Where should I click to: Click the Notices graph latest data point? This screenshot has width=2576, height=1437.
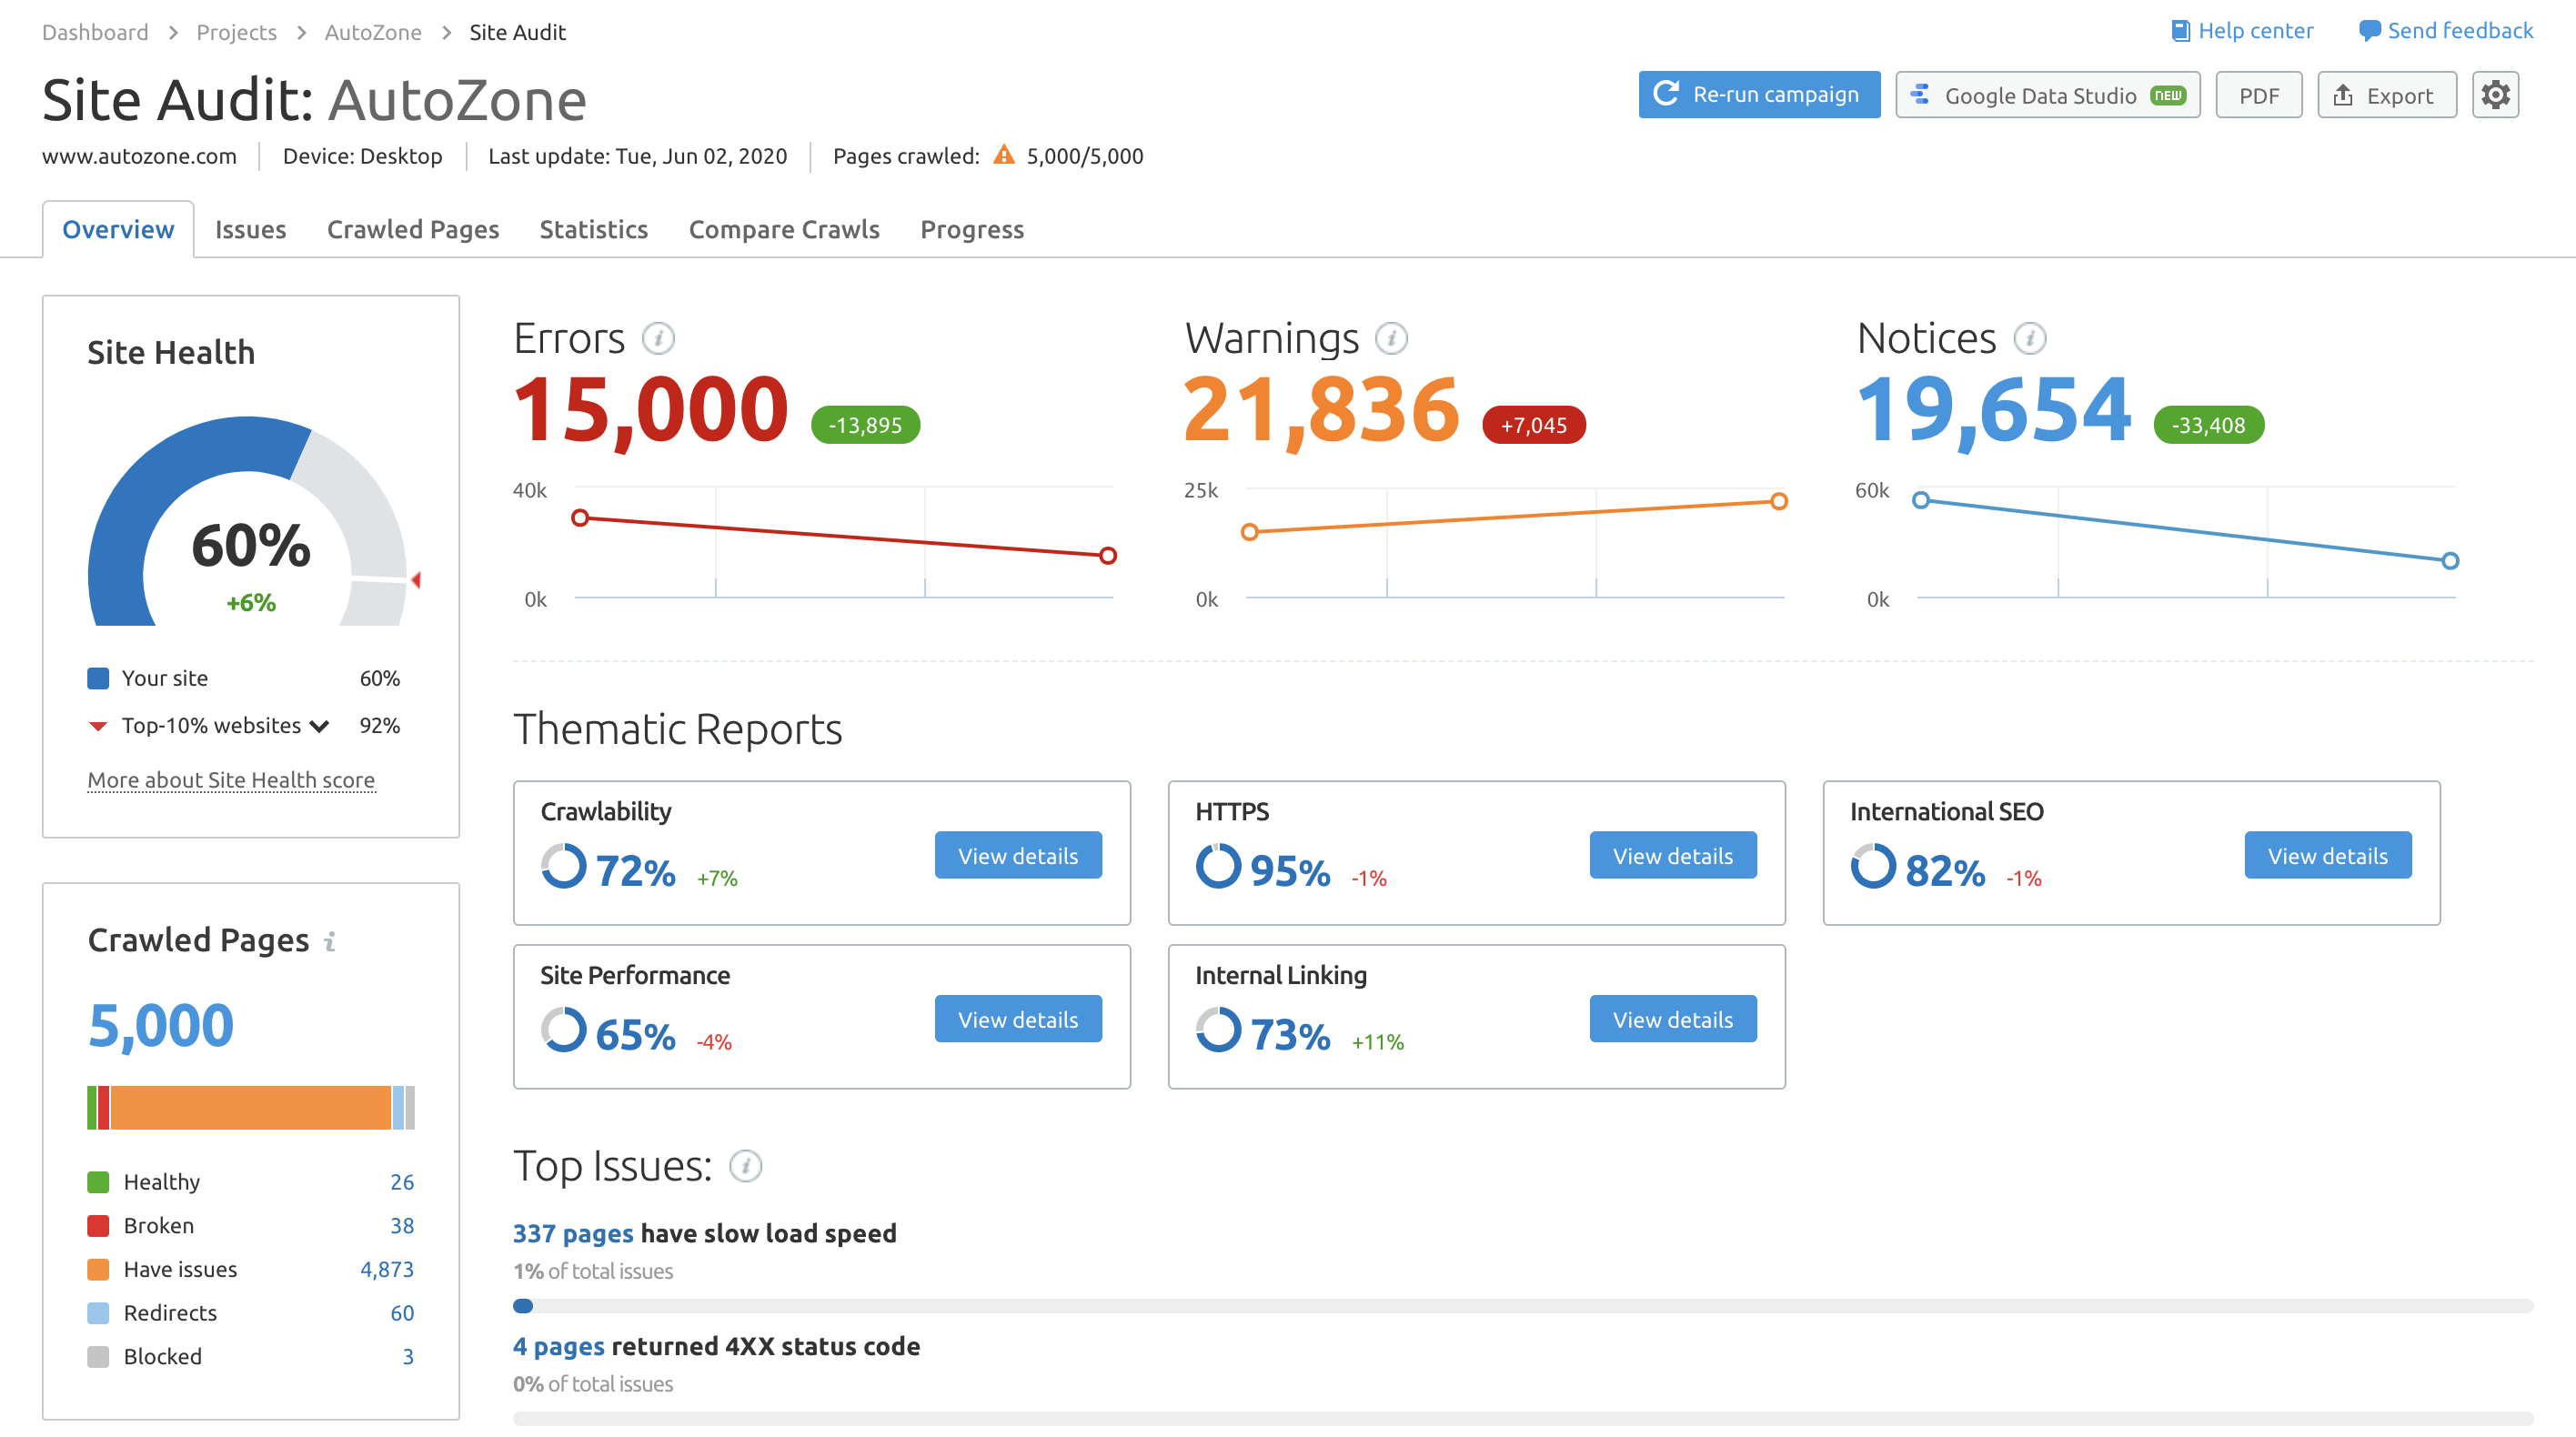click(2449, 561)
